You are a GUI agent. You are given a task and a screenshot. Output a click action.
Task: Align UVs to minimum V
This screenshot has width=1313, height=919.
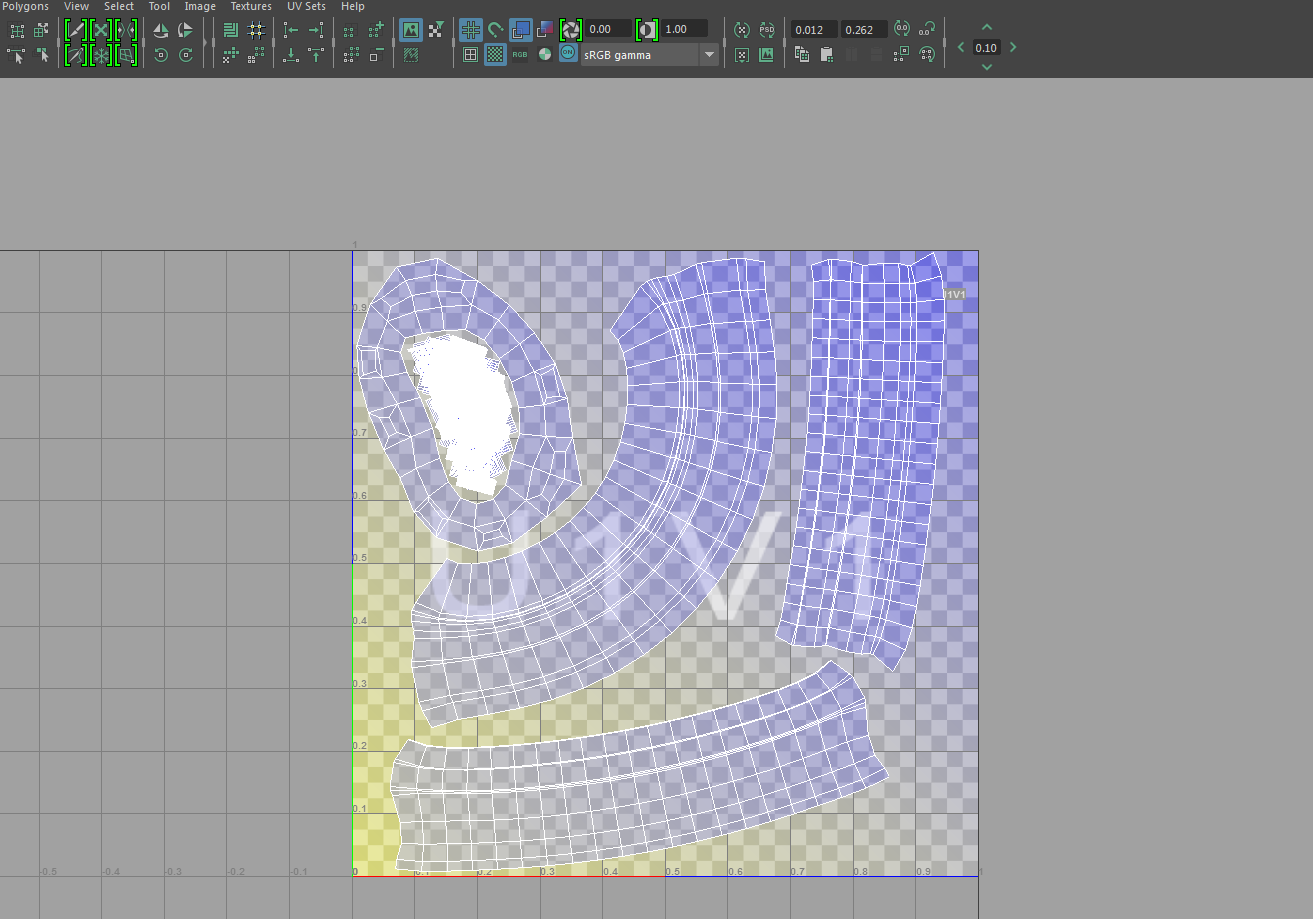291,55
